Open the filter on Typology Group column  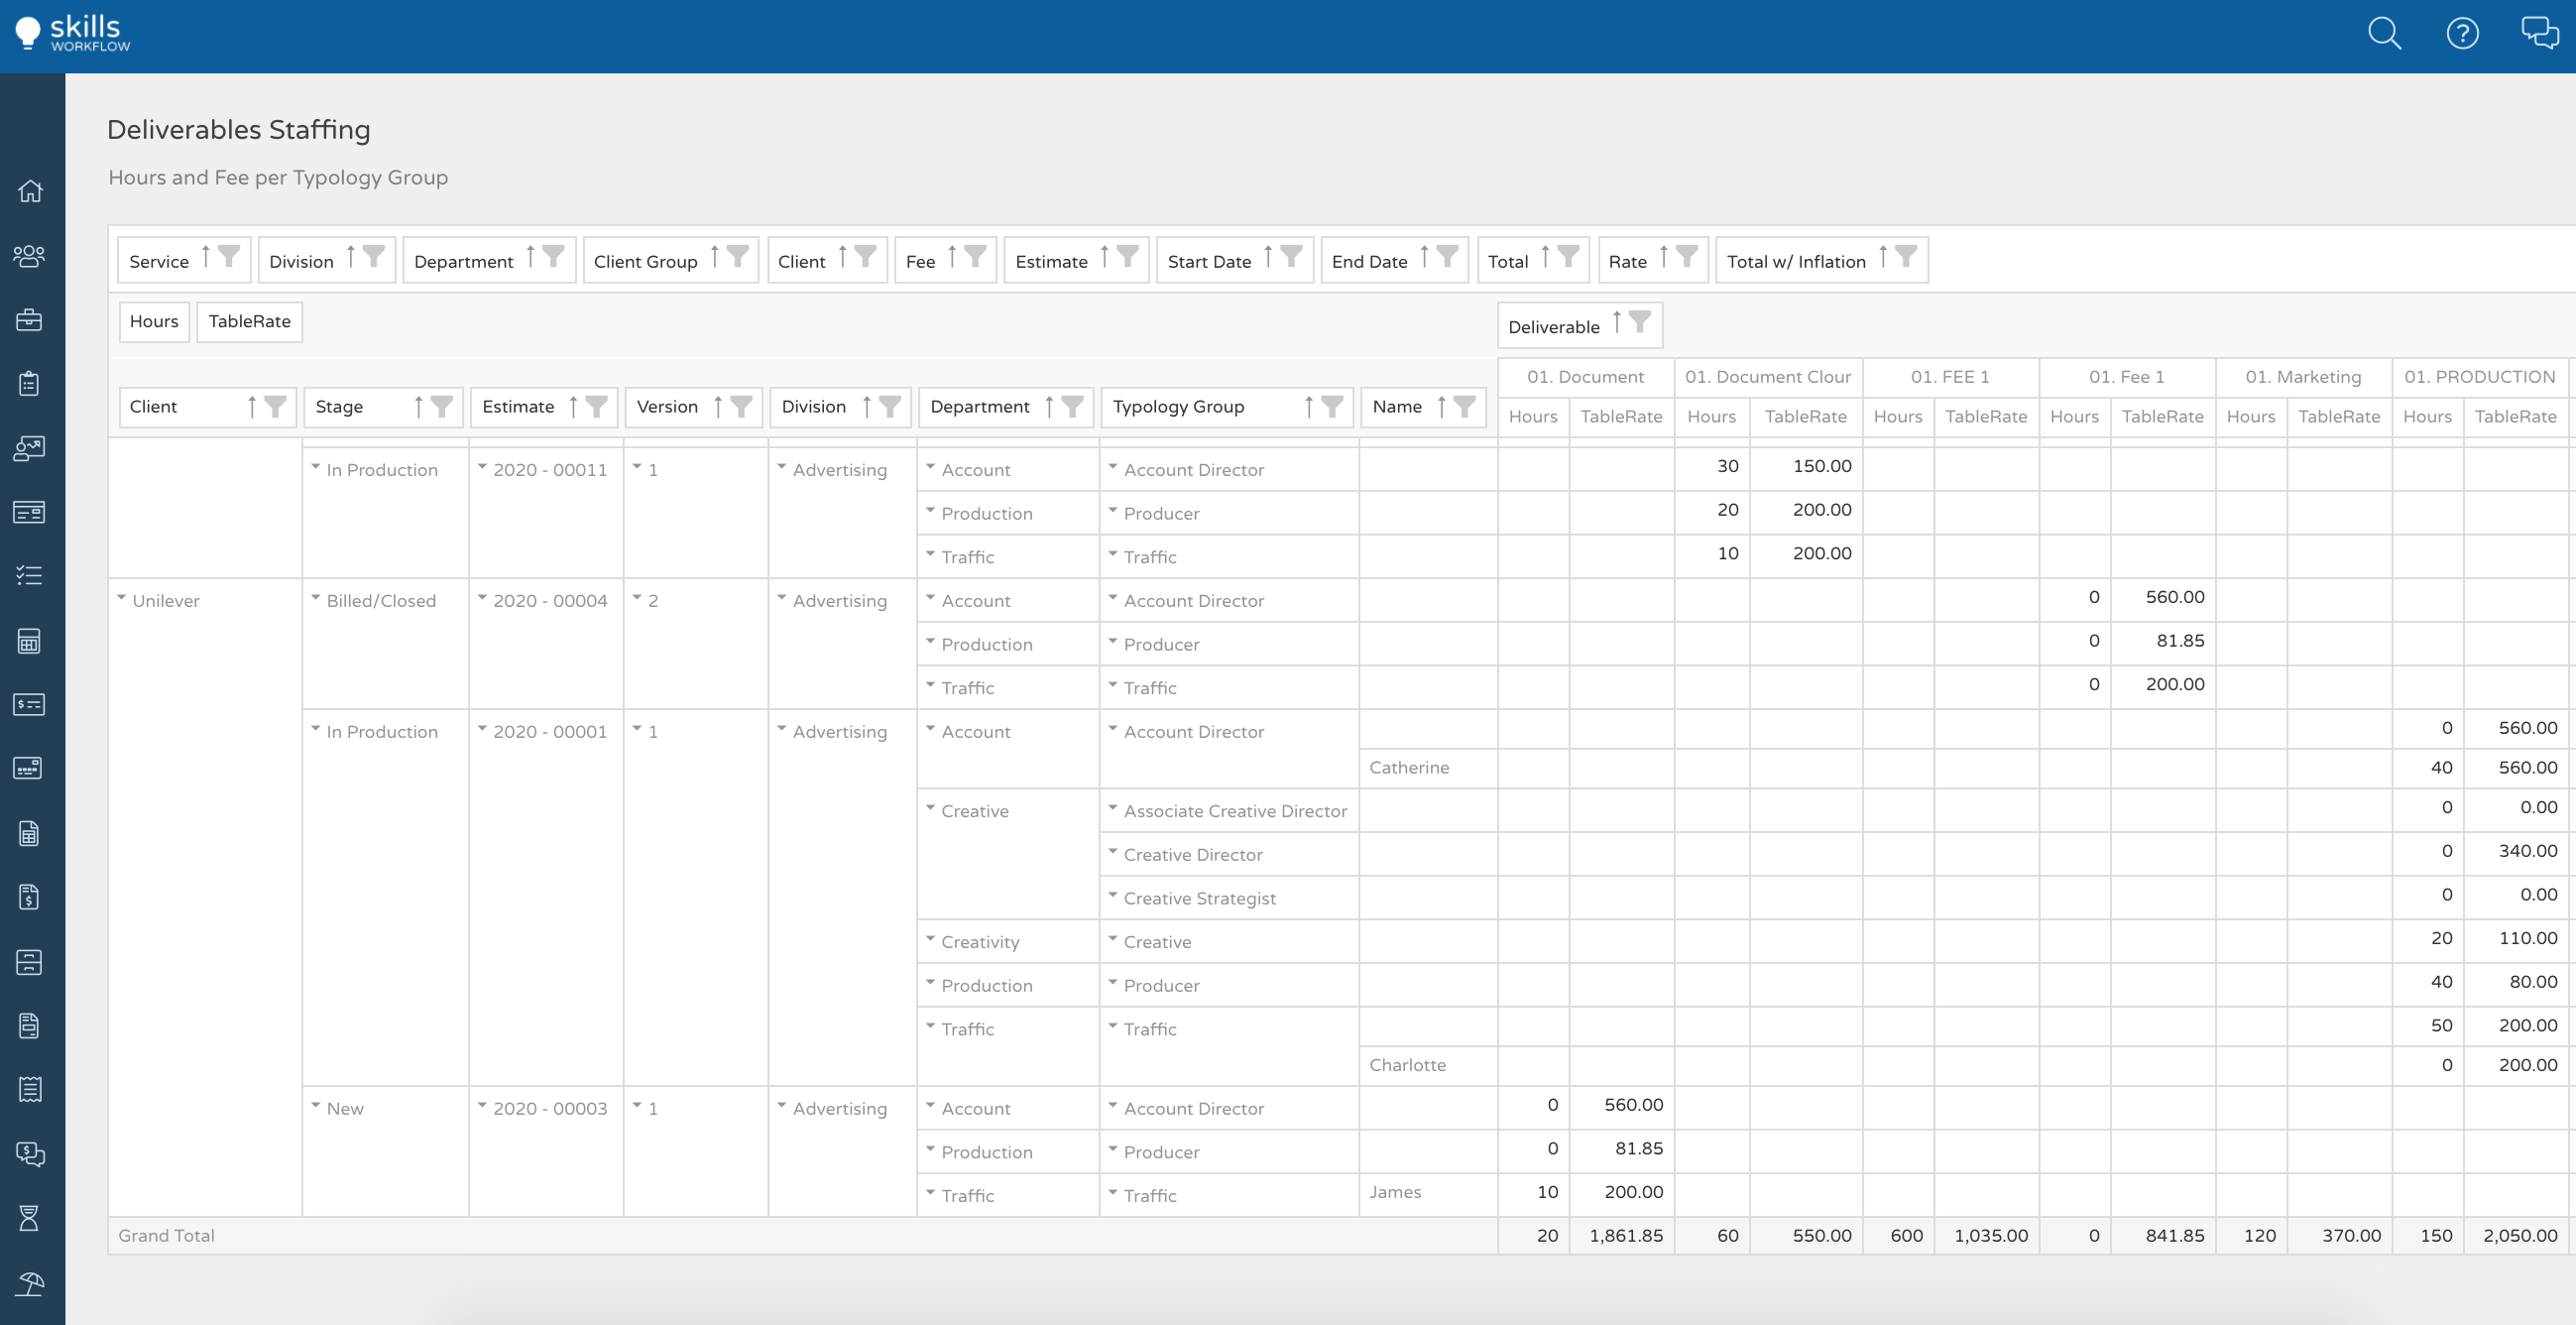[1333, 406]
